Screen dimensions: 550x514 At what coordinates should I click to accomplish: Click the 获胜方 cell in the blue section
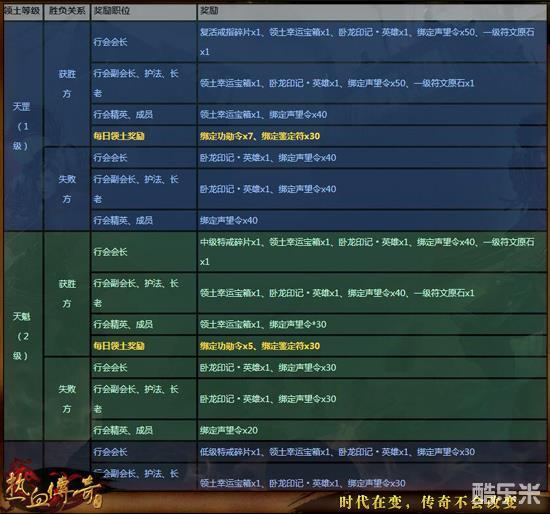pos(67,84)
